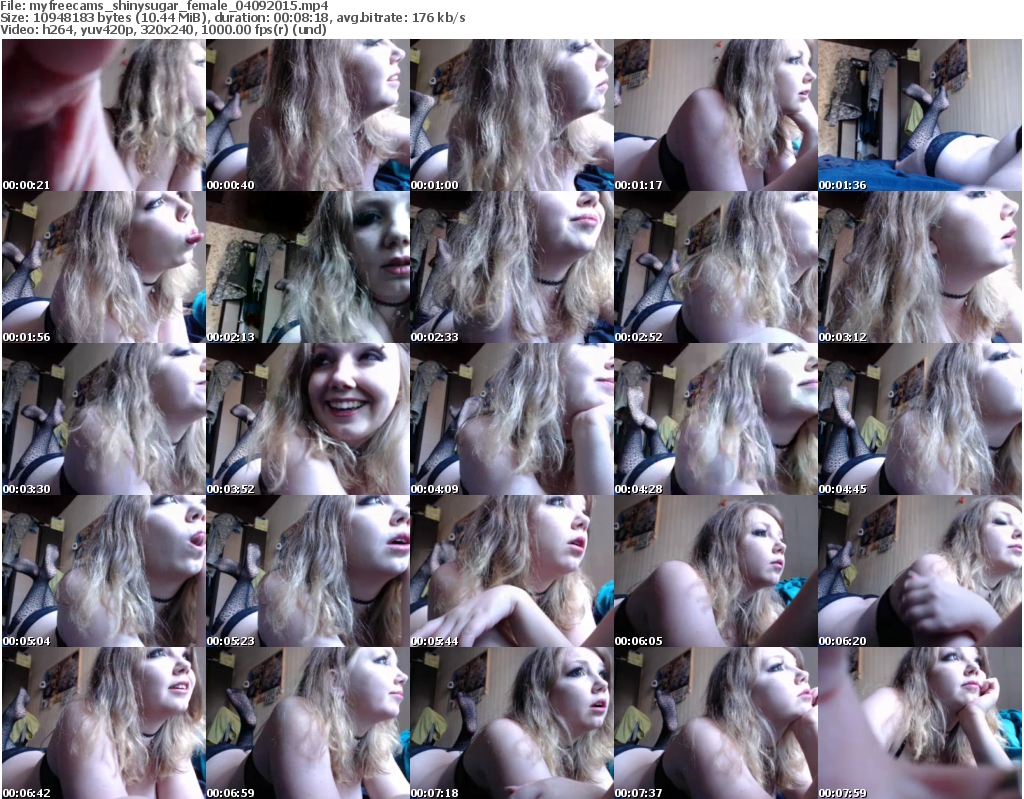Pick the frame at 00:05:04
Viewport: 1024px width, 799px height.
104,571
